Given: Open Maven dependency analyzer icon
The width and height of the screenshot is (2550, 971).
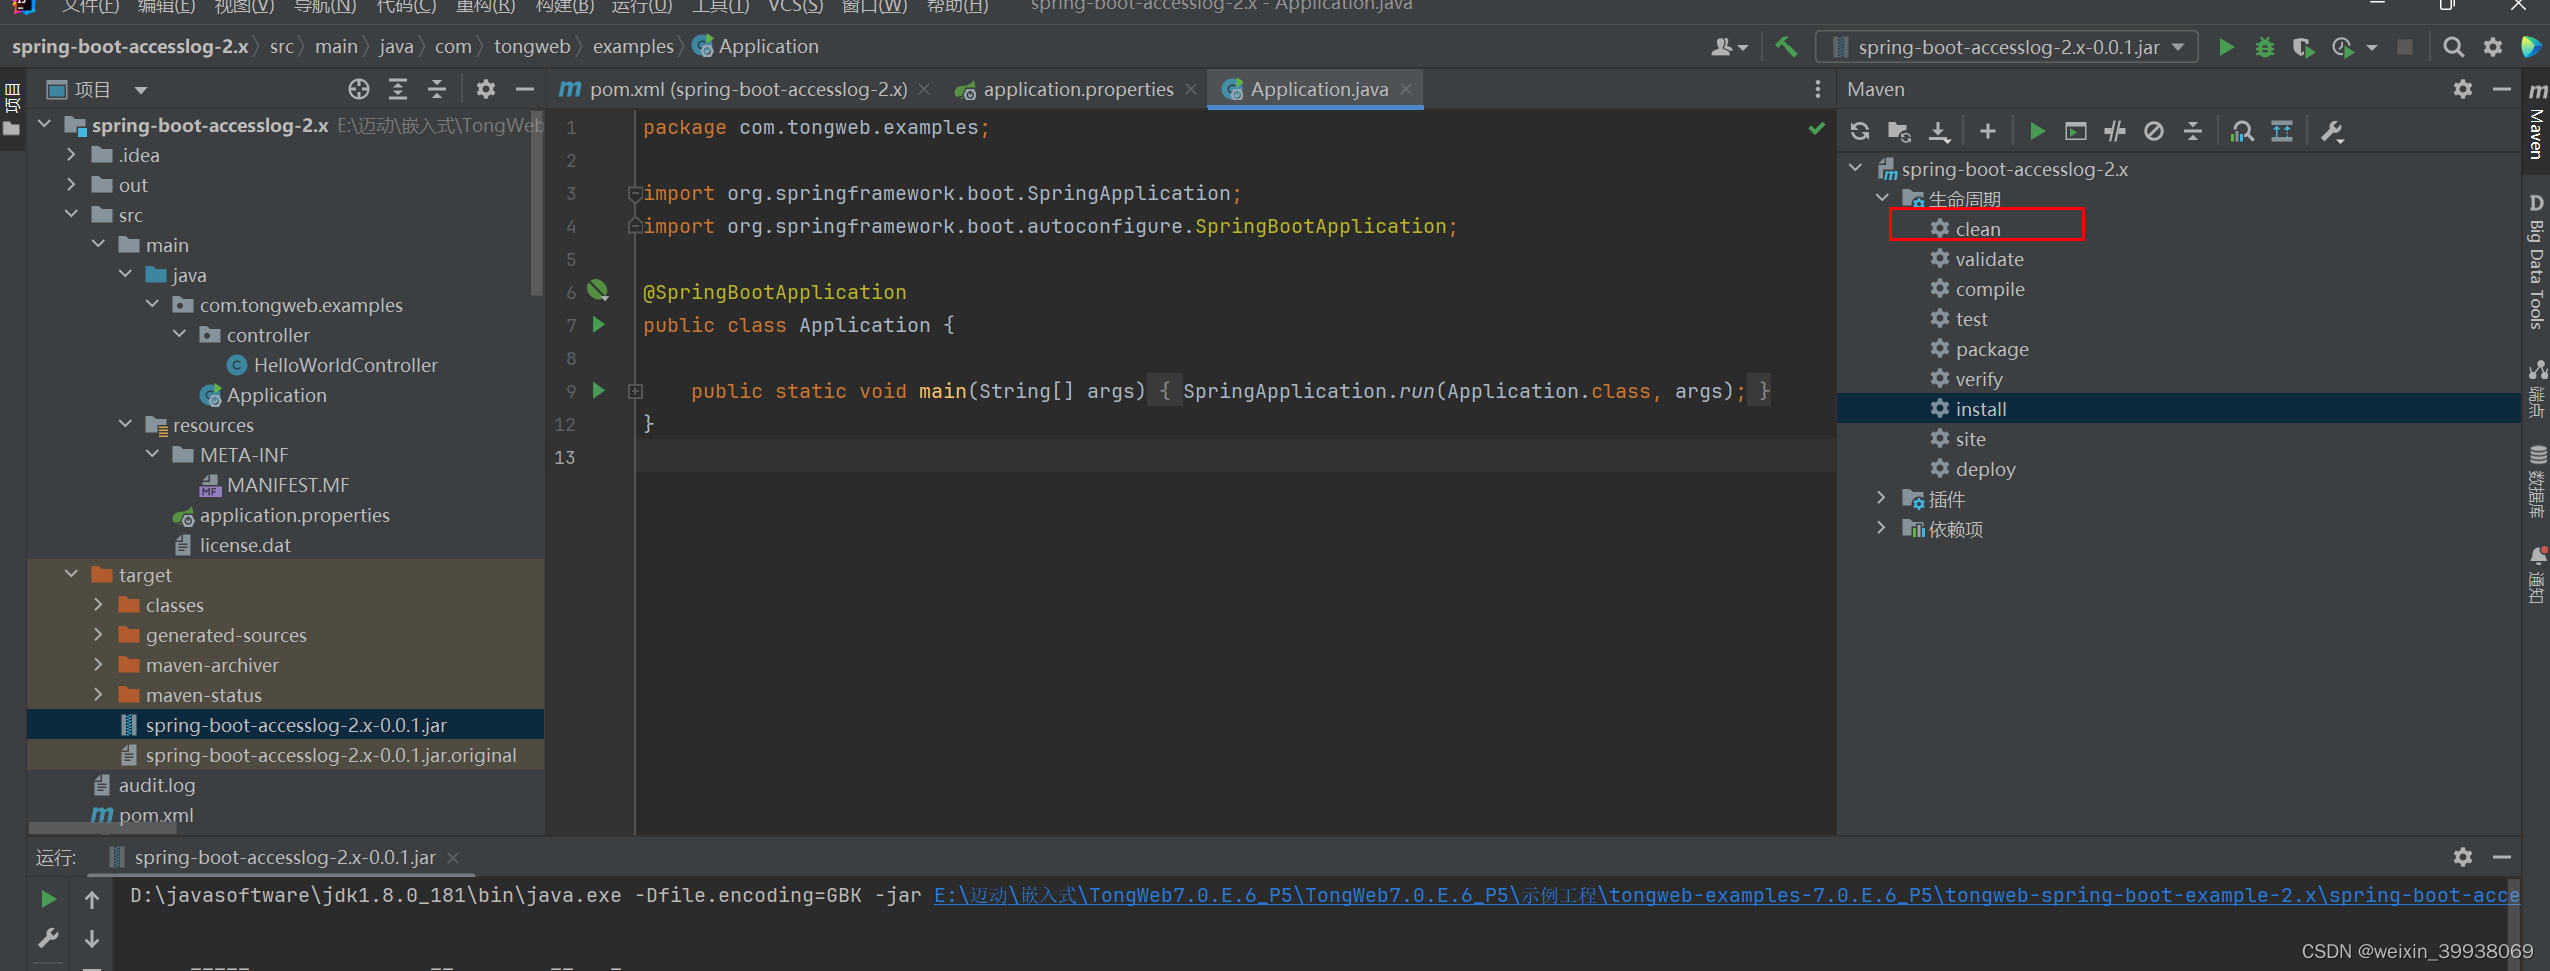Looking at the screenshot, I should (2242, 131).
